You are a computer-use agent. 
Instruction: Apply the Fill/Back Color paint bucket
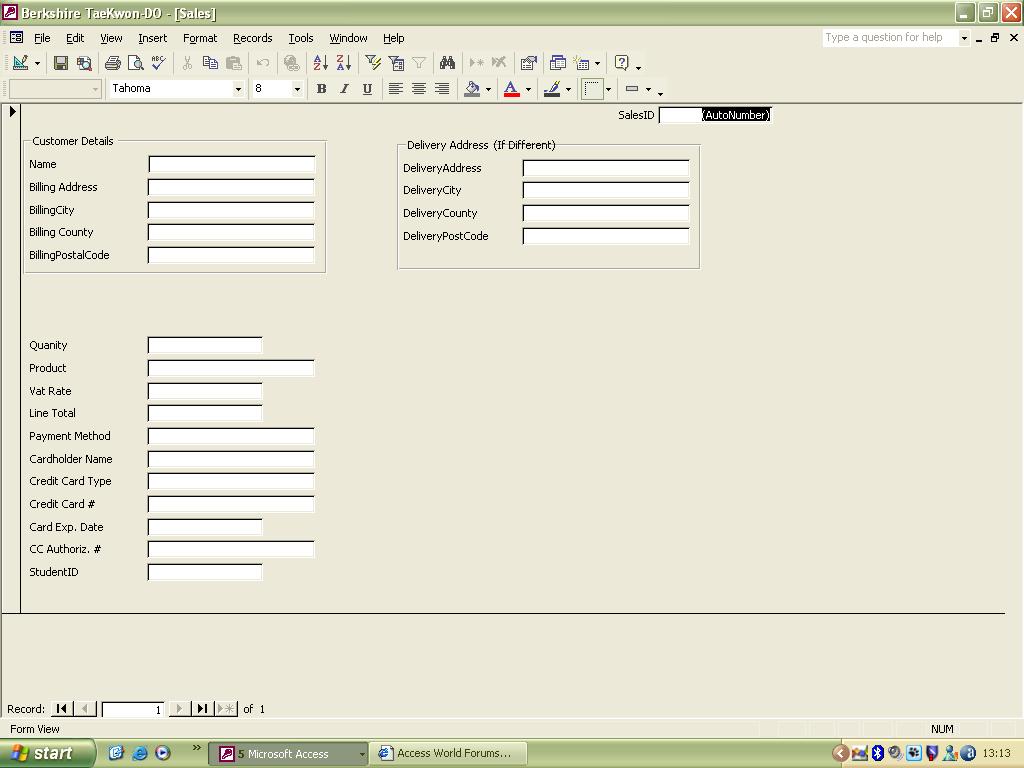pos(472,89)
